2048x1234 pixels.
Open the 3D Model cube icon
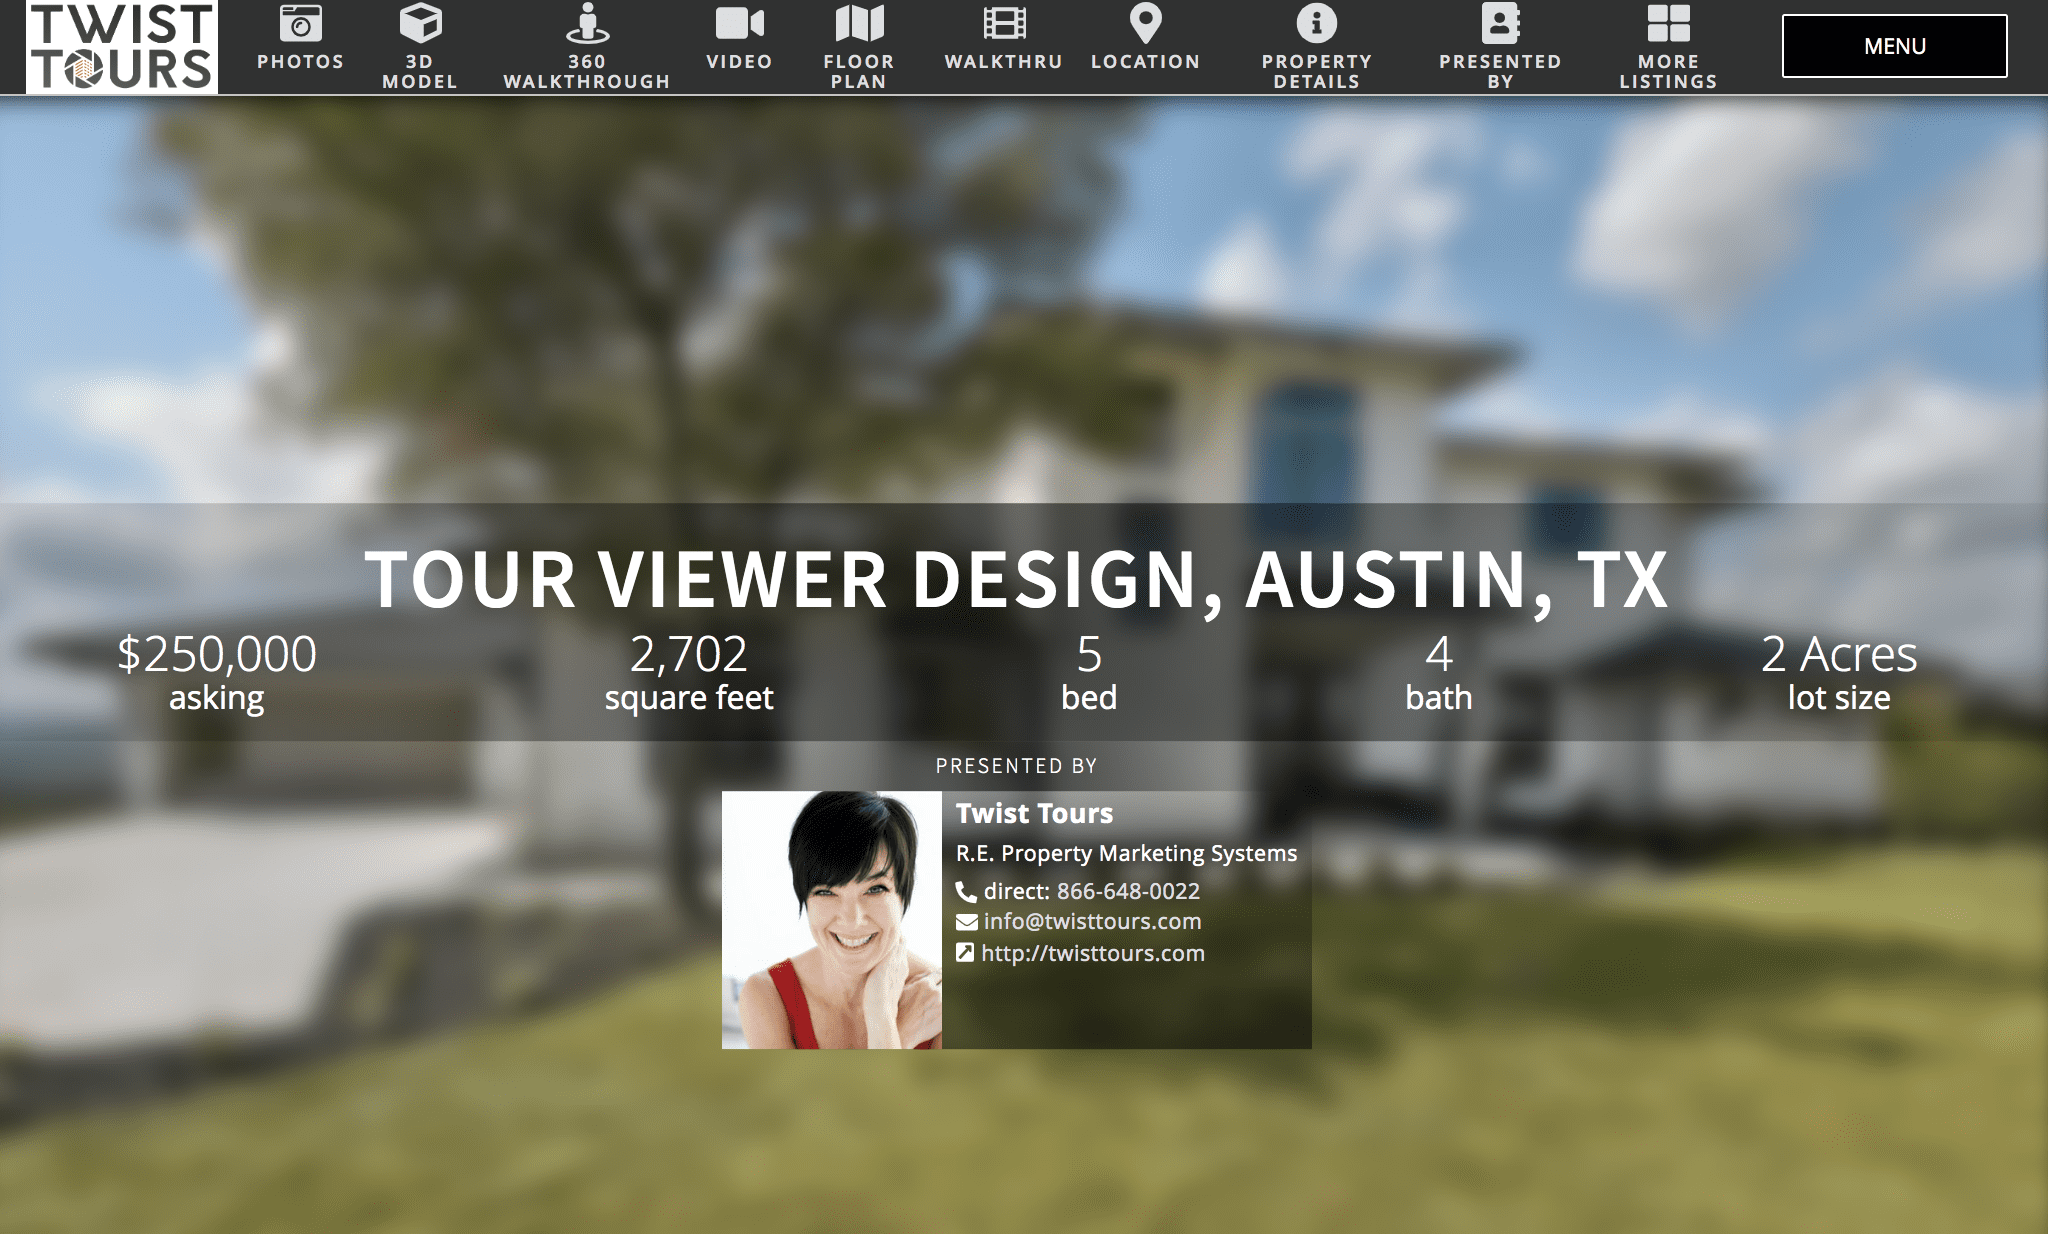point(420,23)
